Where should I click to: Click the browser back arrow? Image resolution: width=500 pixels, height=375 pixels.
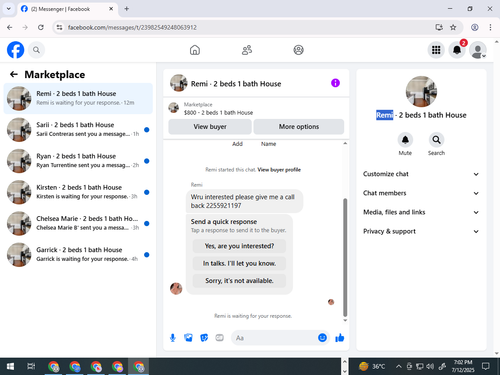point(10,27)
